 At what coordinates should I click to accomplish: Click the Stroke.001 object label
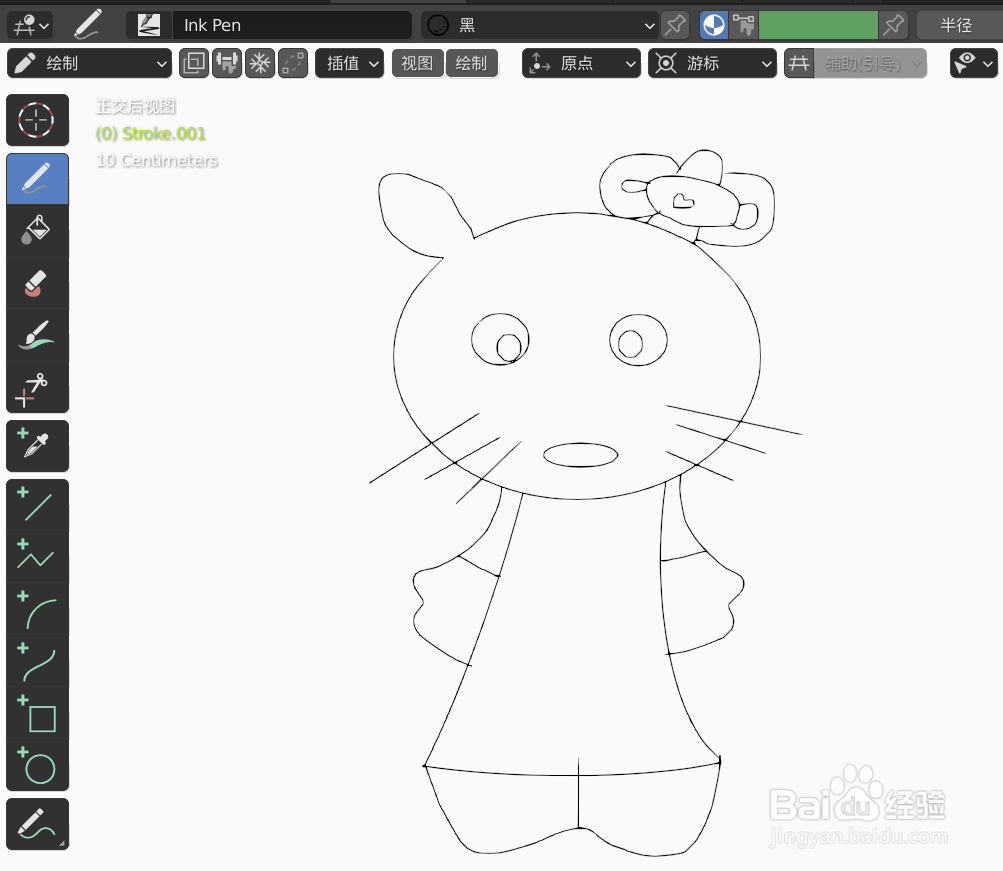point(151,134)
